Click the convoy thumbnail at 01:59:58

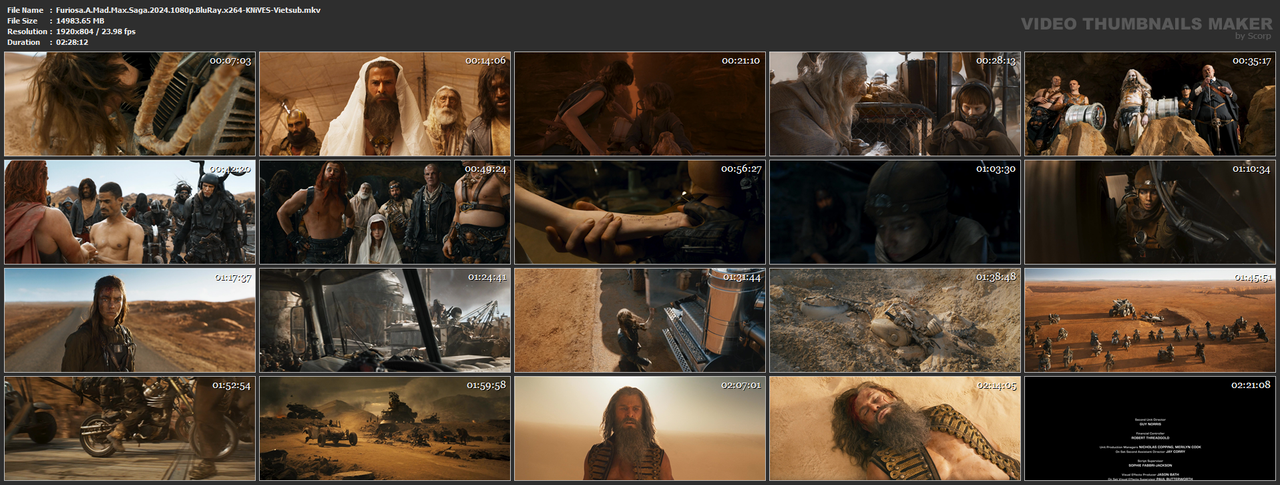coord(385,428)
